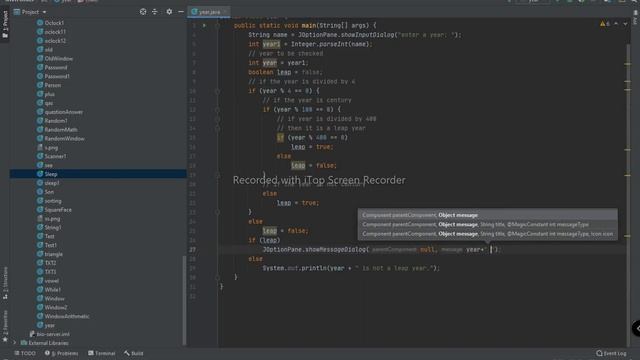Go to the previous highlighted error arrow
640x360 pixels.
tap(616, 24)
